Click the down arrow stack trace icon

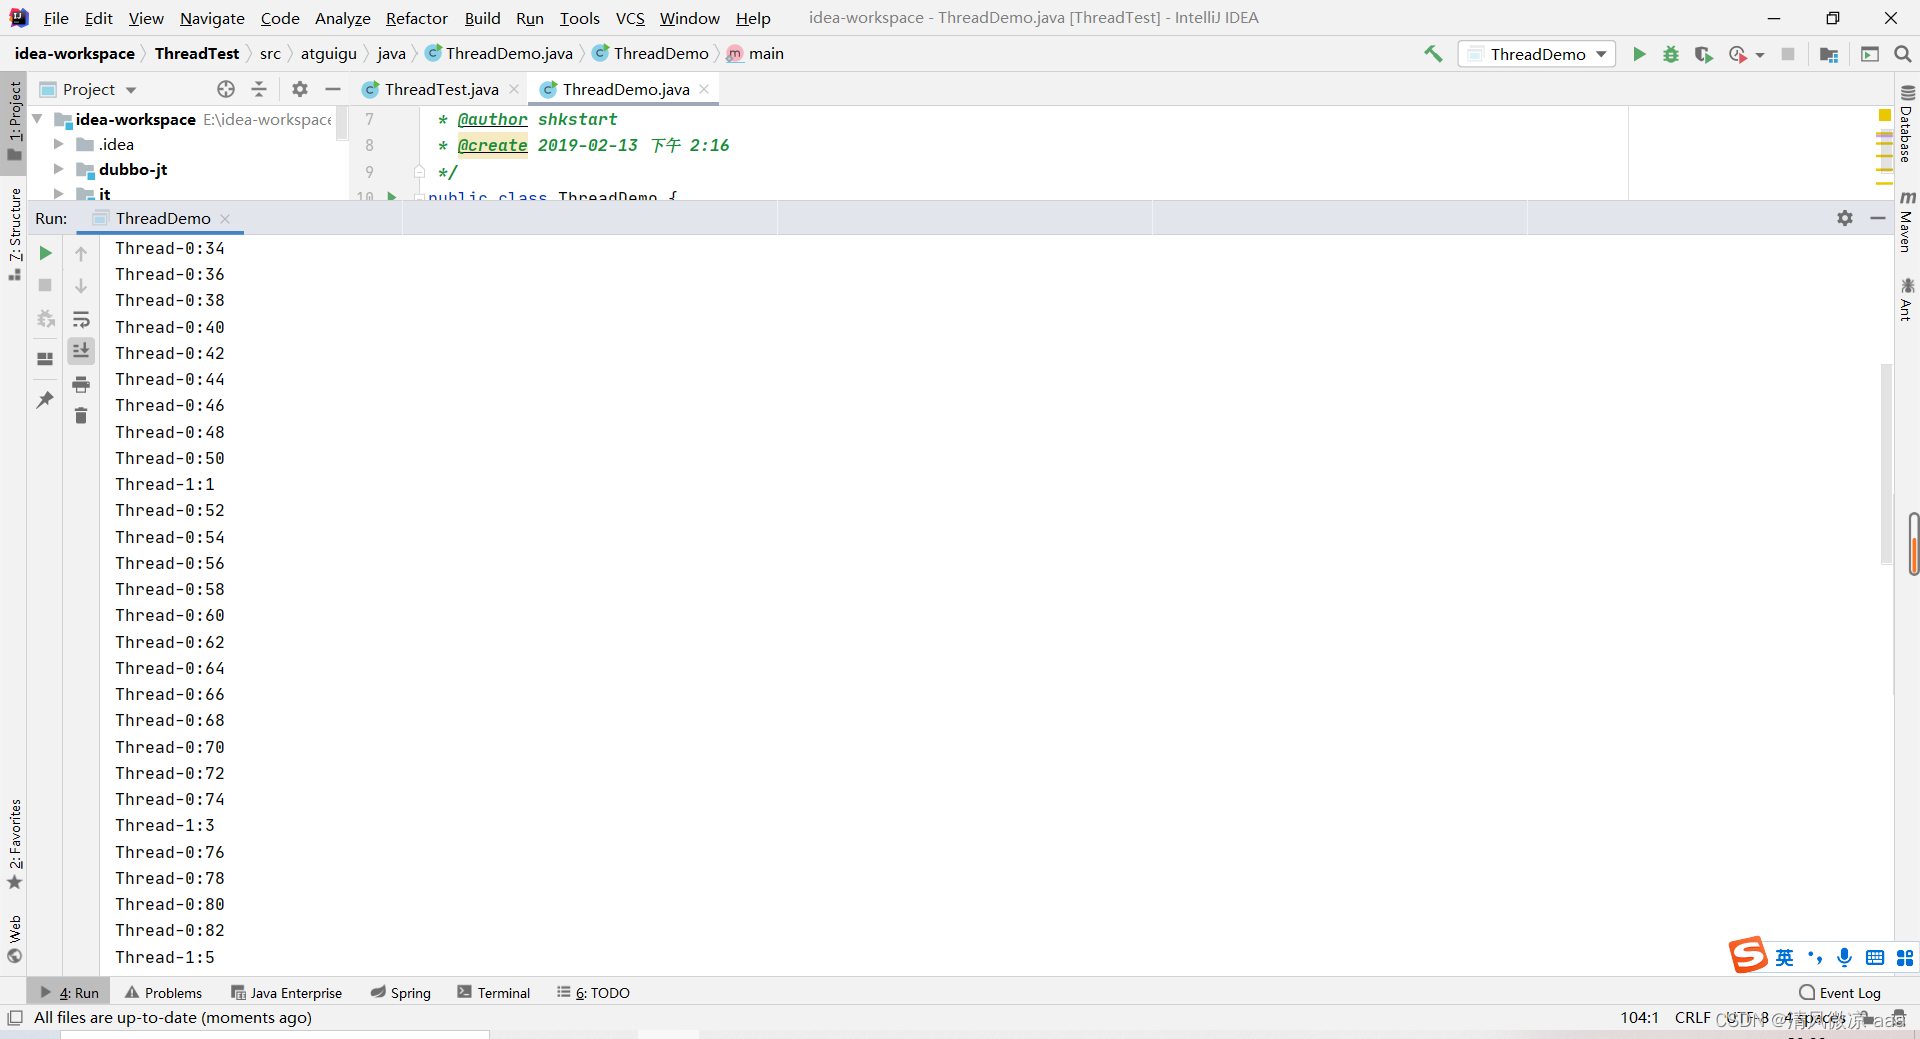click(81, 286)
